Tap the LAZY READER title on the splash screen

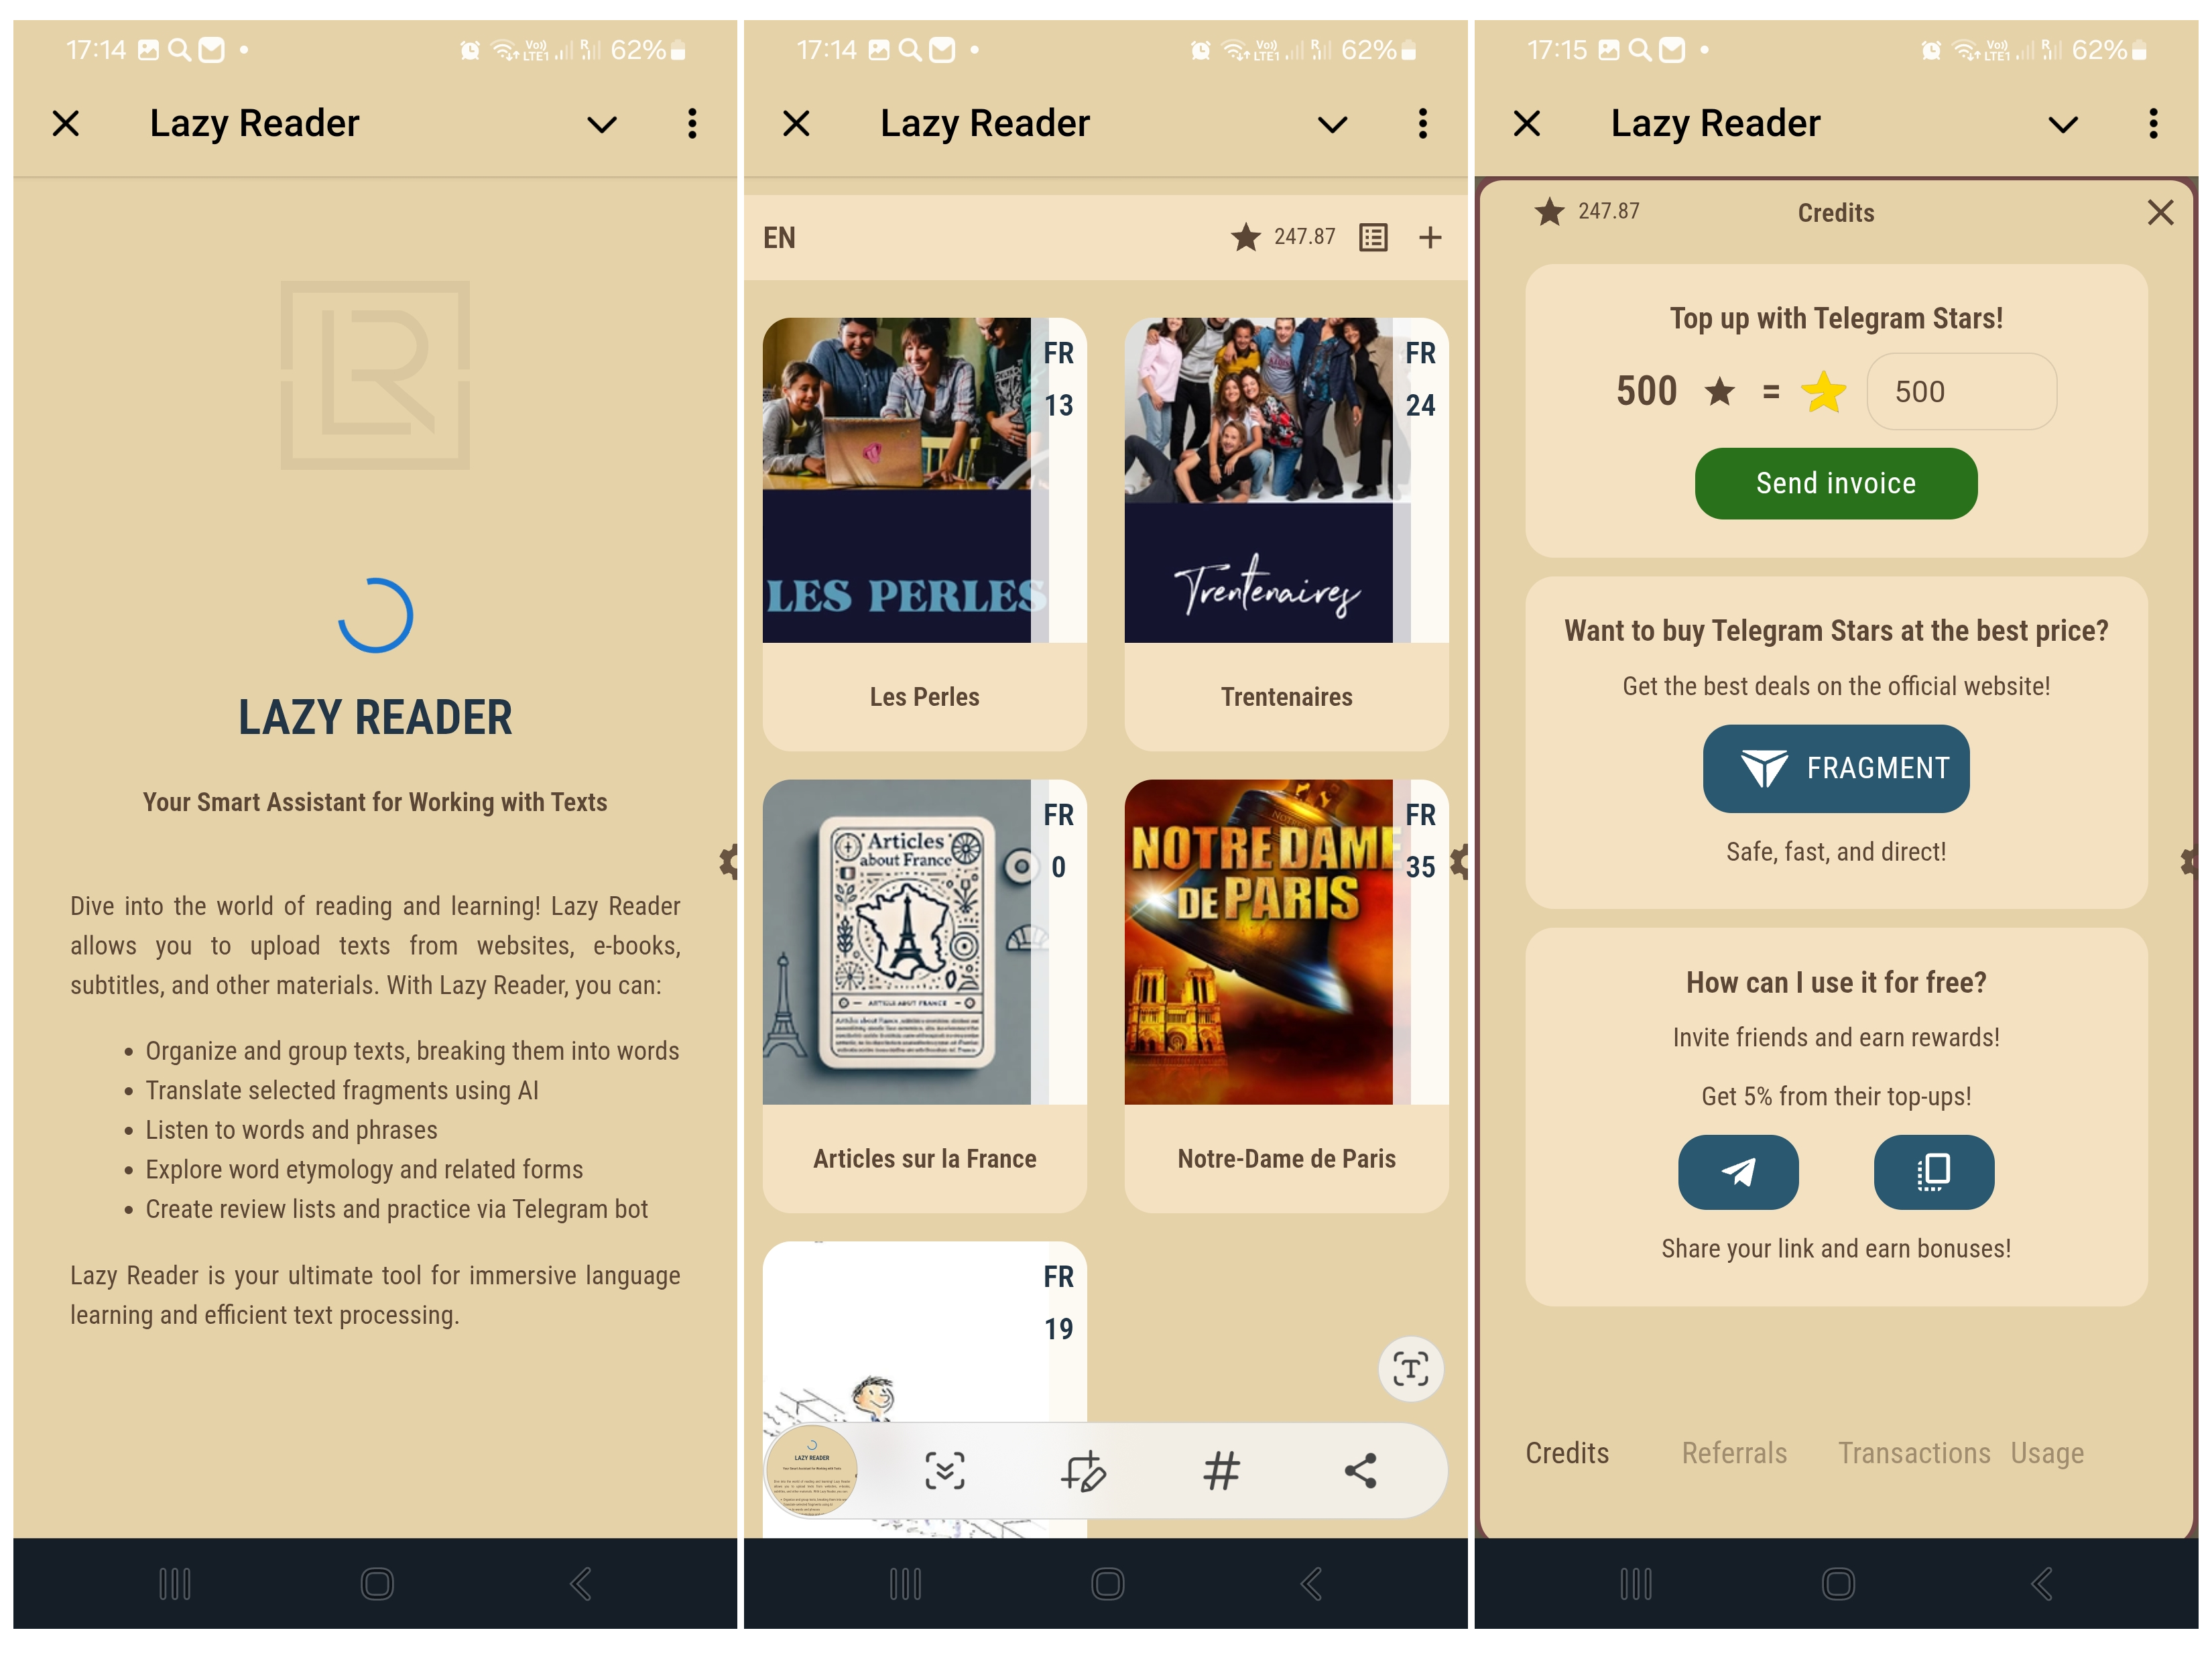[375, 717]
